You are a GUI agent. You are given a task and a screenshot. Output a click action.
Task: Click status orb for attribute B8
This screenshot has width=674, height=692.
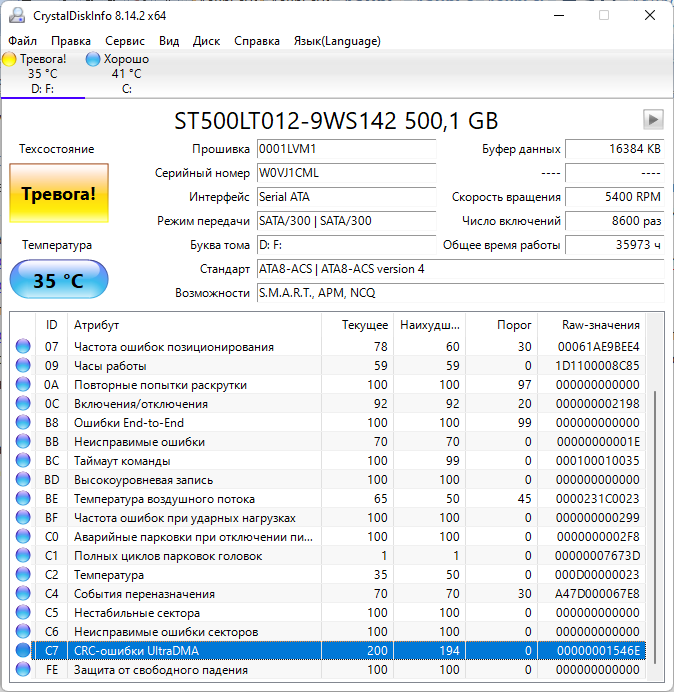pos(23,422)
